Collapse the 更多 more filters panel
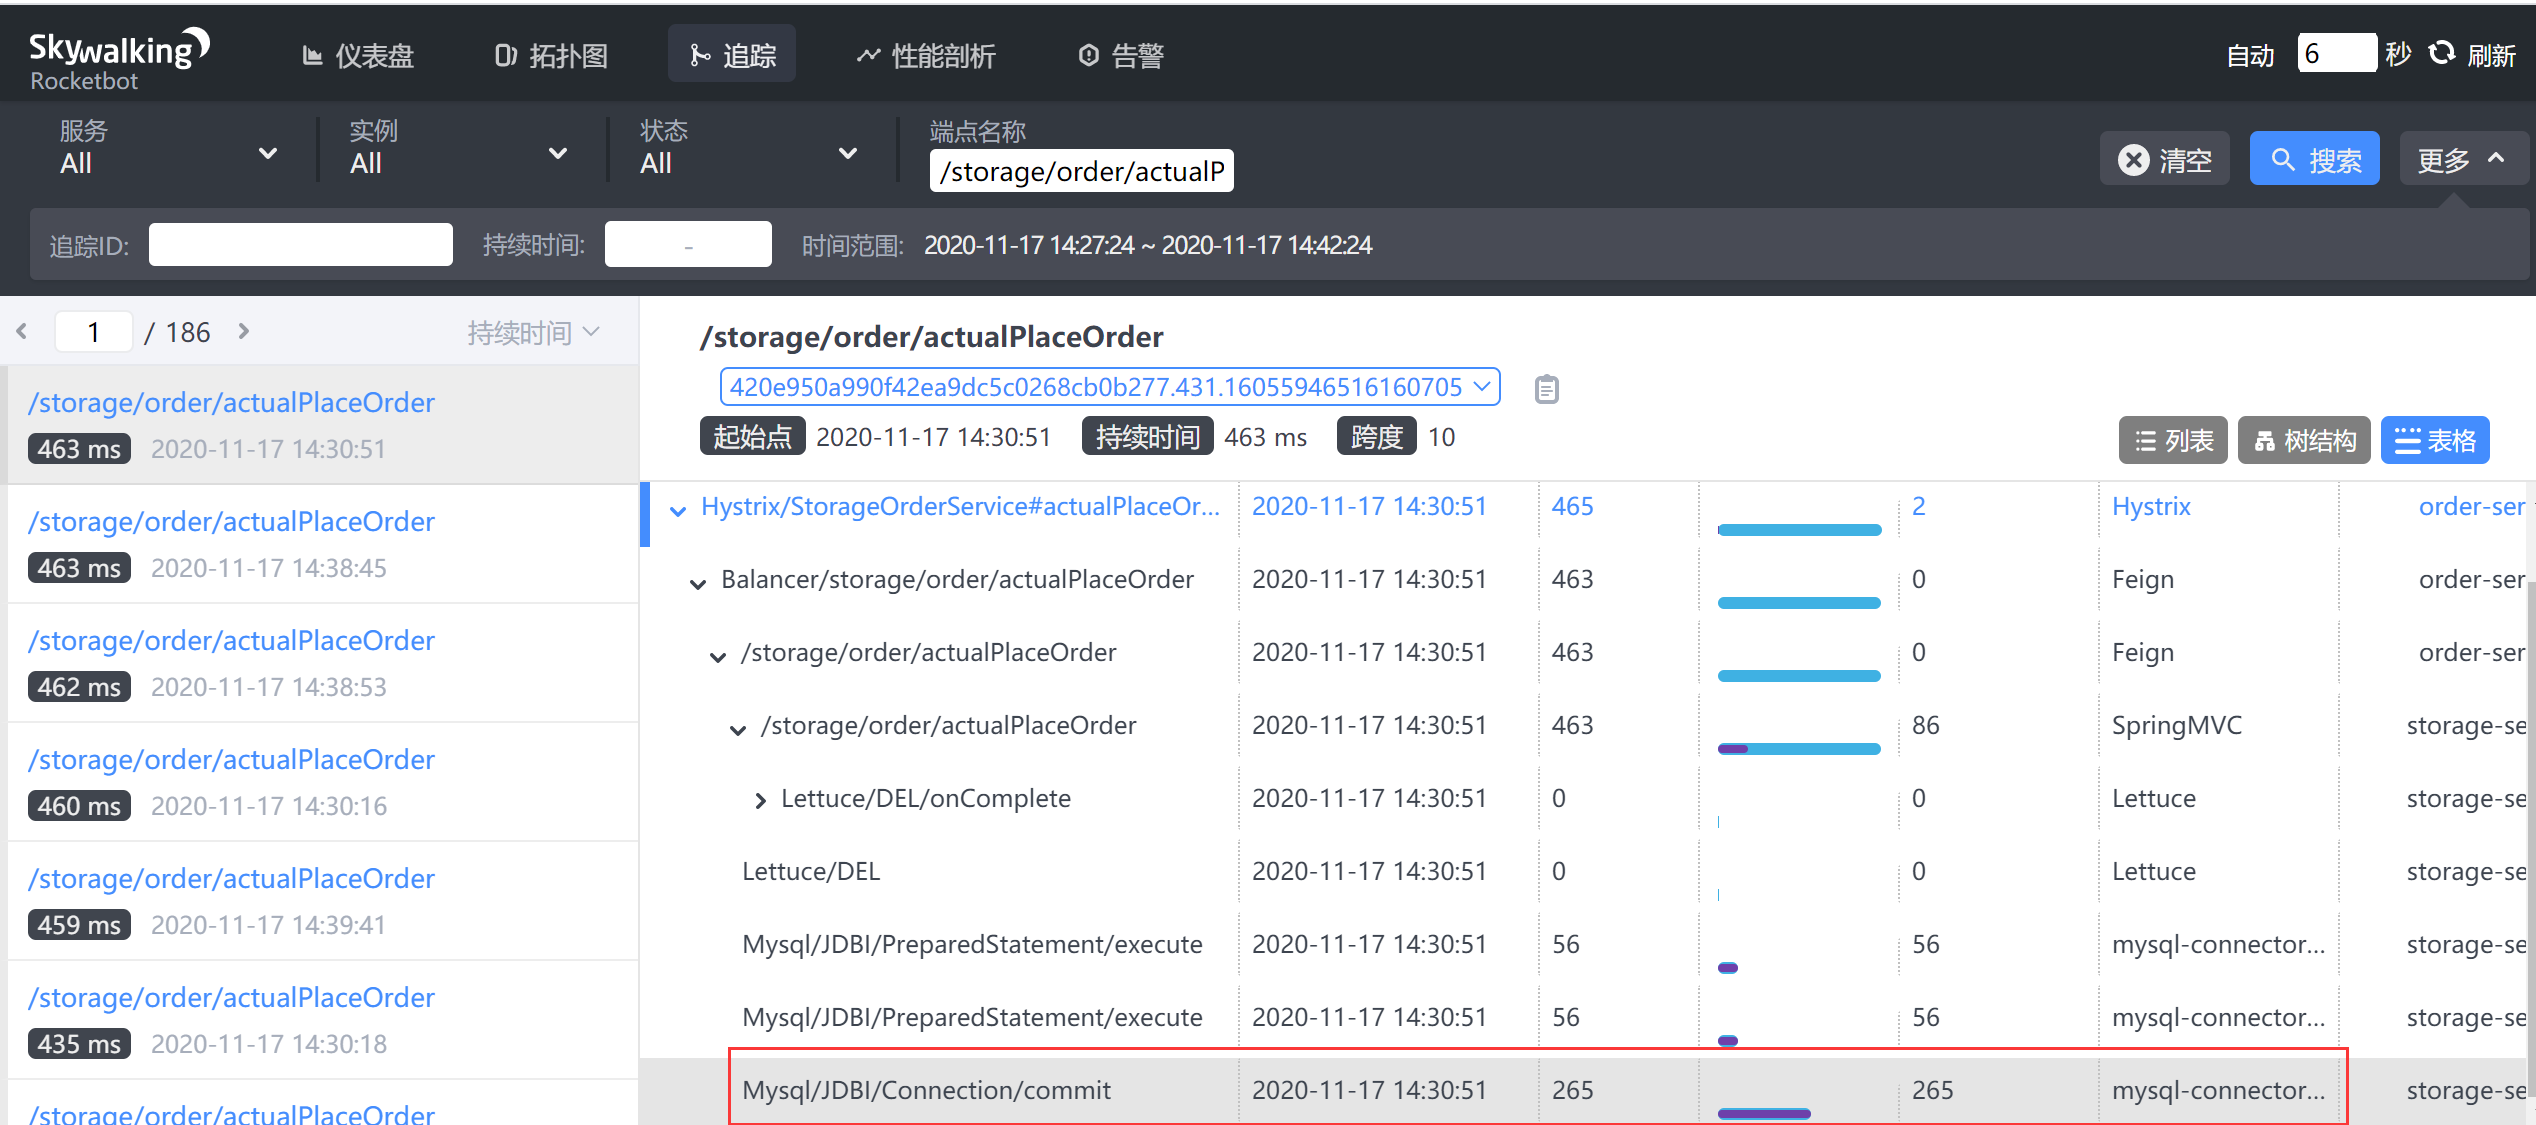Screen dimensions: 2536x1125 pyautogui.click(x=2463, y=159)
